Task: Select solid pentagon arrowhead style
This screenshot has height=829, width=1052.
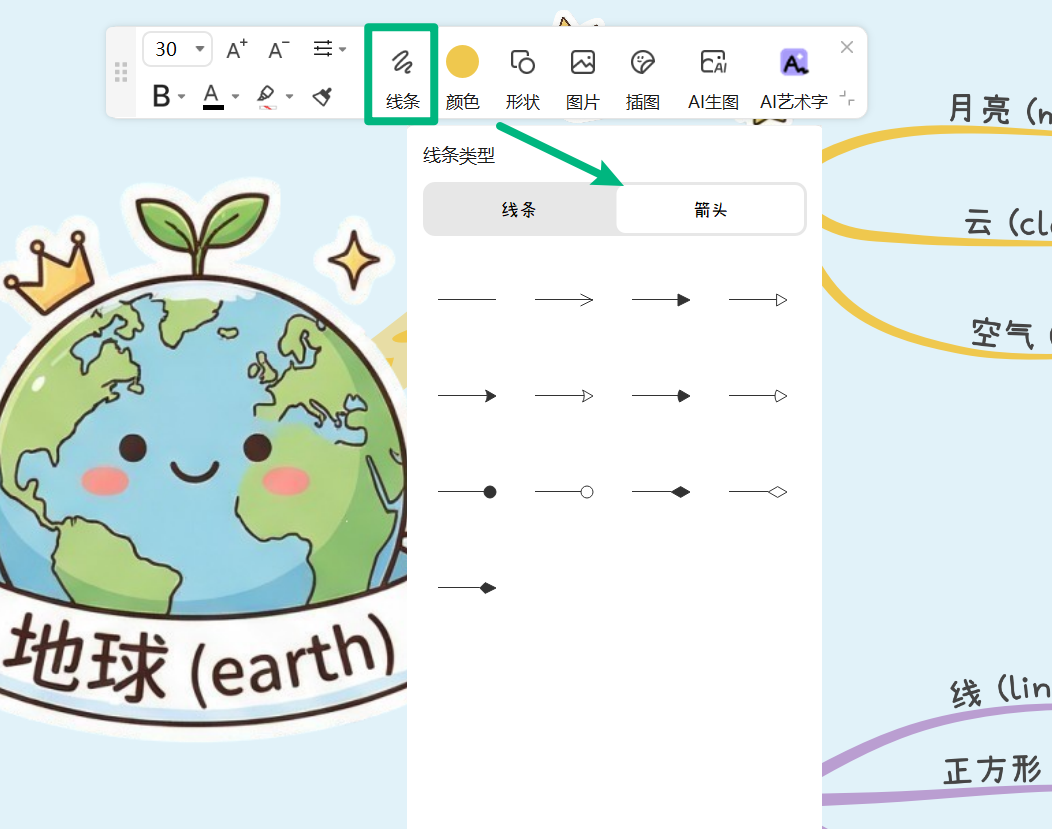Action: [x=661, y=396]
